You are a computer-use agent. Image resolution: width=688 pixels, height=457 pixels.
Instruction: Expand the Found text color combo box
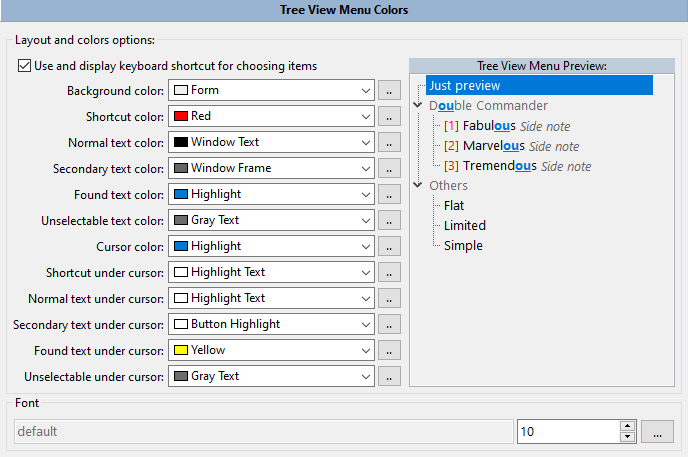pyautogui.click(x=271, y=194)
